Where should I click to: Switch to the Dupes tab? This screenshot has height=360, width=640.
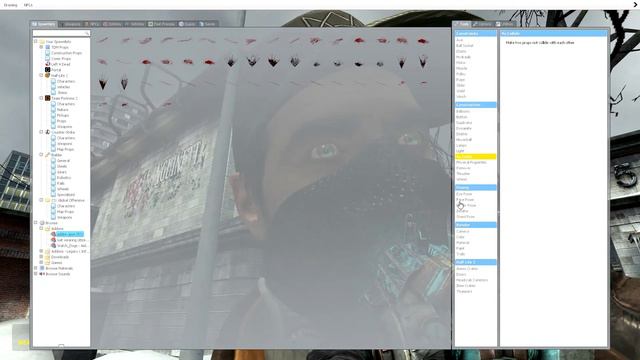187,24
